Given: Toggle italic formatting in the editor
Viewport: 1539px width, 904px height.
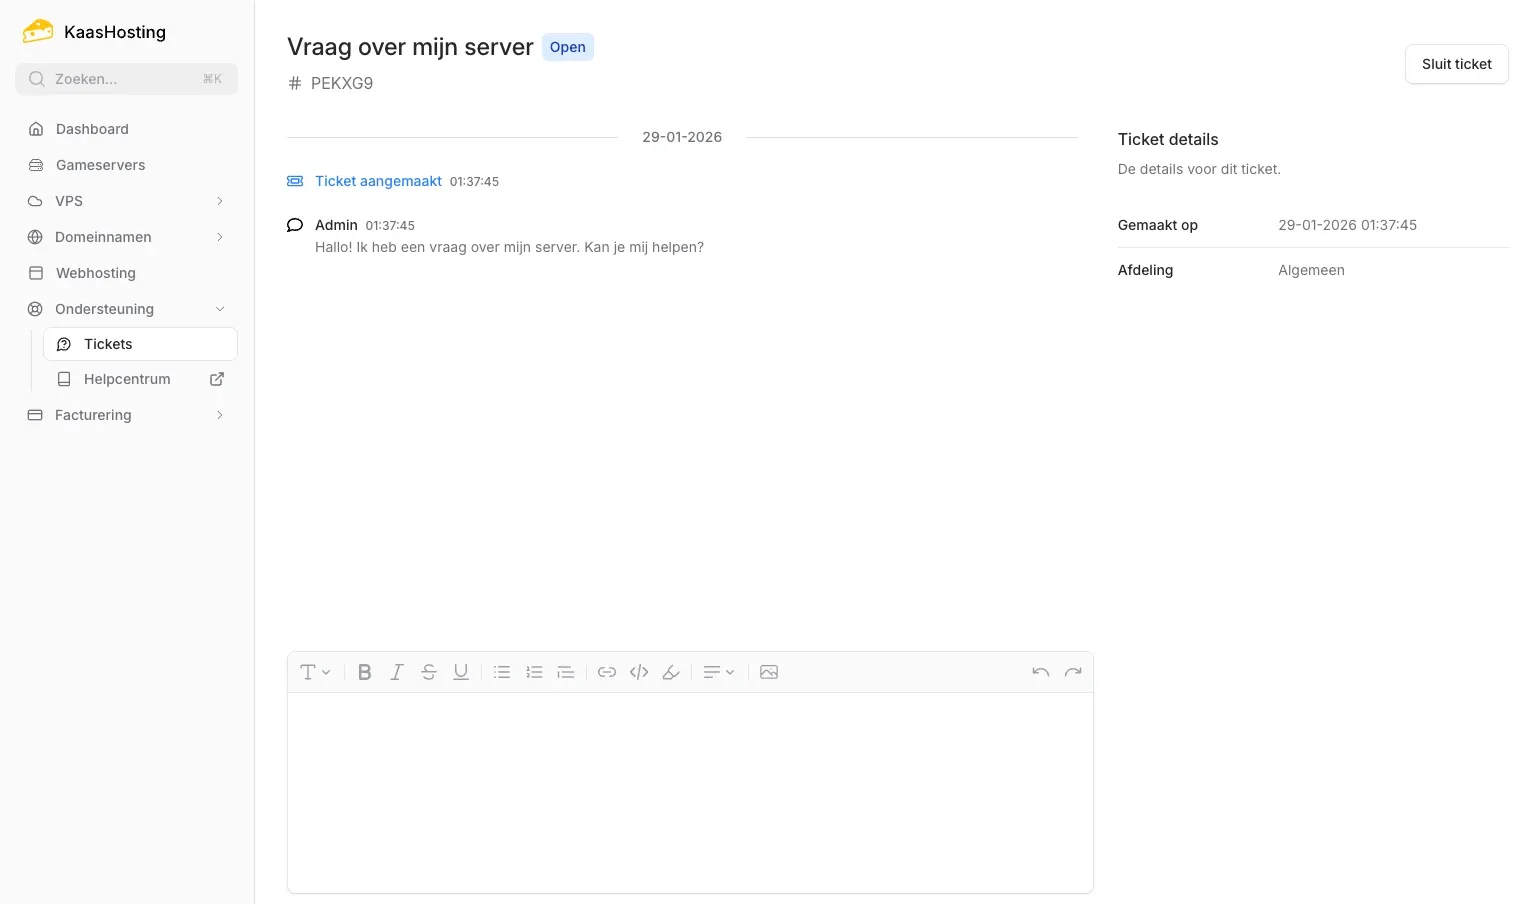Looking at the screenshot, I should [397, 672].
